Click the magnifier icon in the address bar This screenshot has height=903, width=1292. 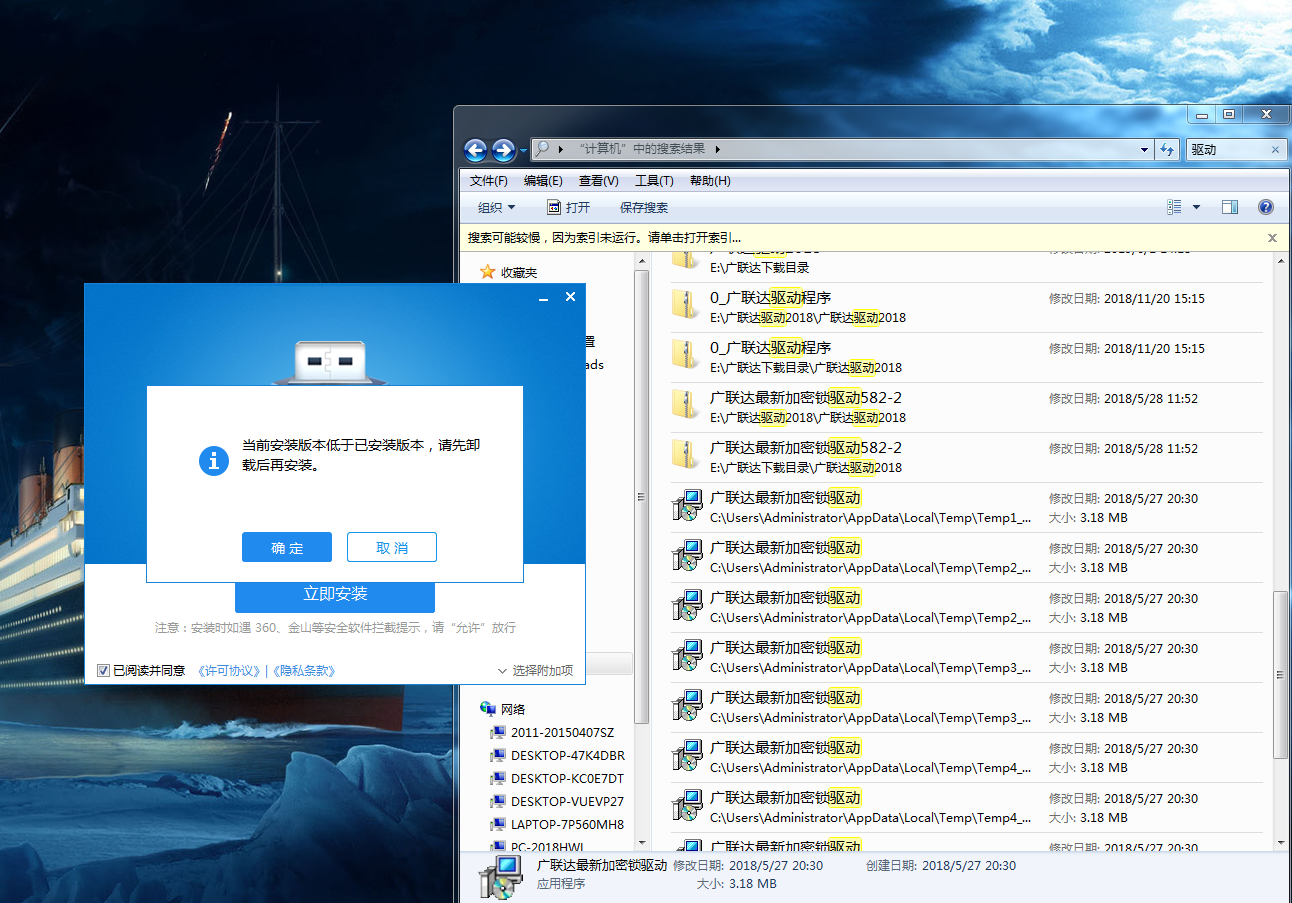(542, 149)
